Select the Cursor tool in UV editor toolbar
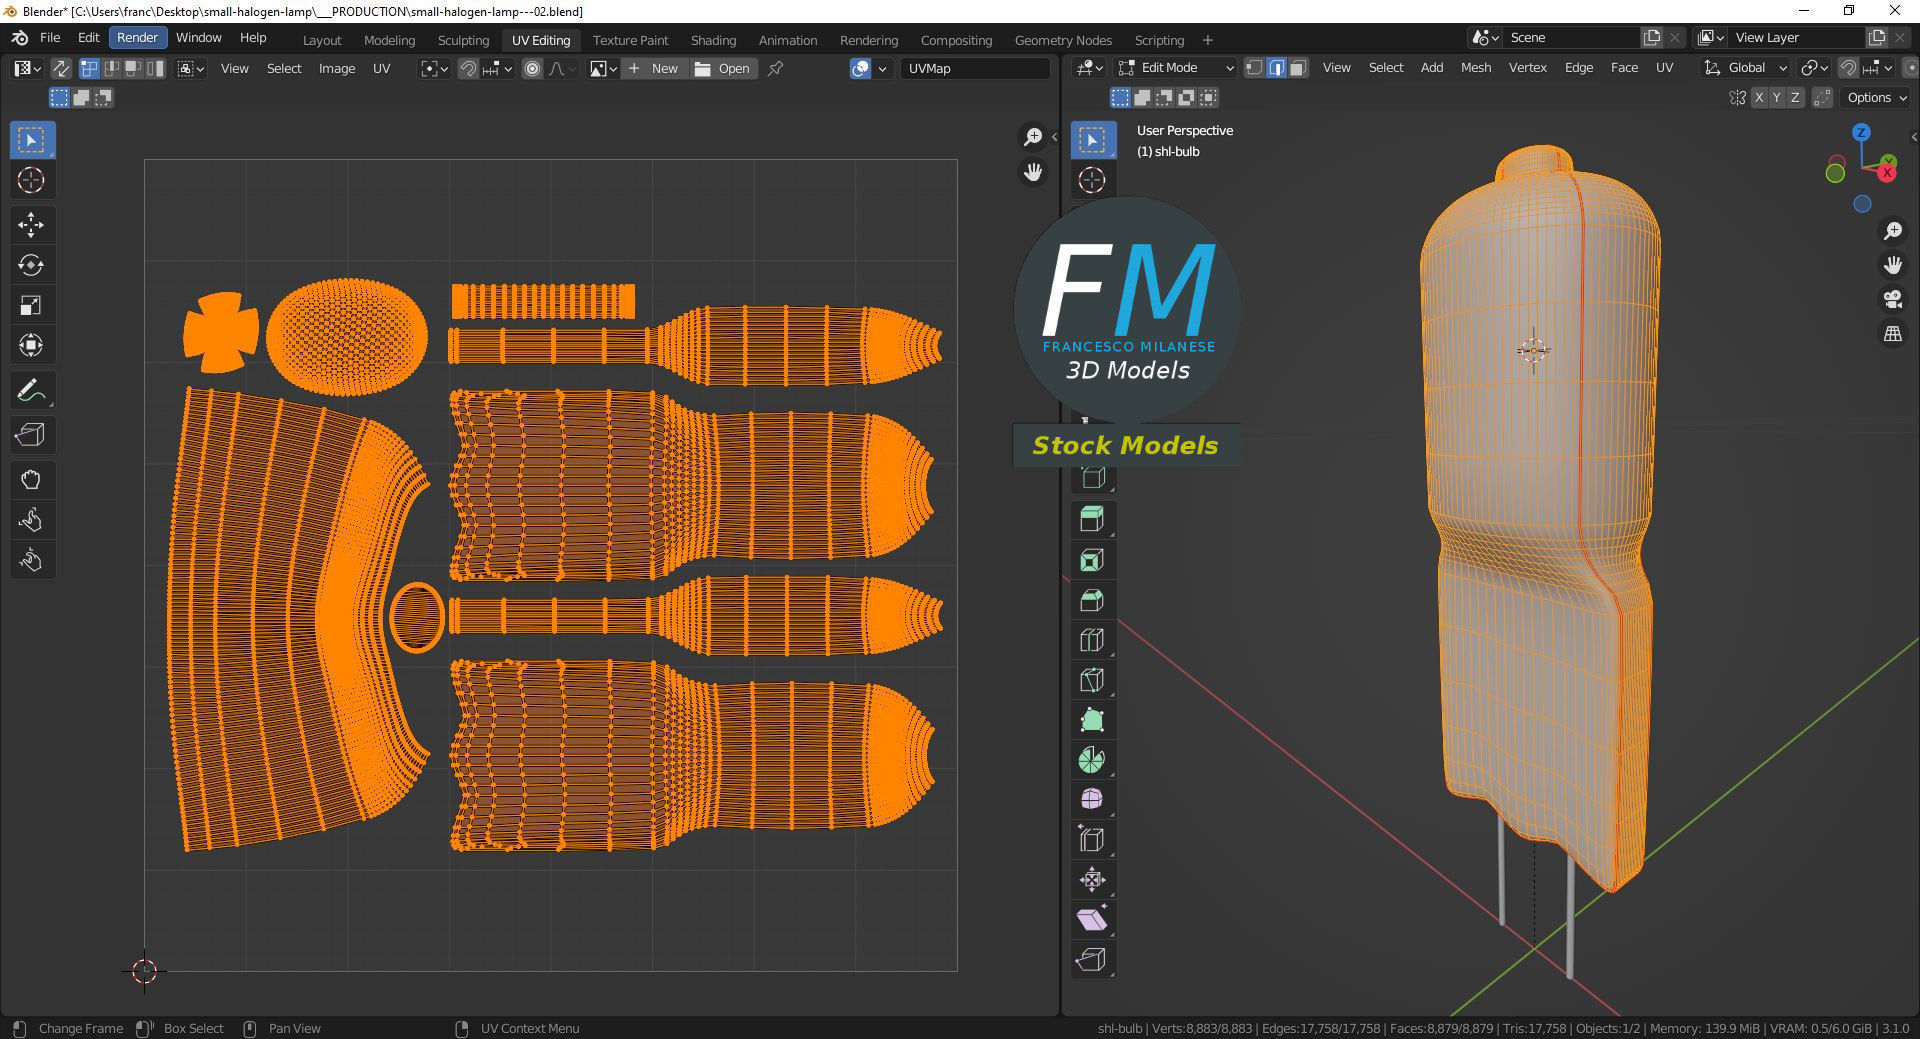Screen dimensions: 1920x1039 [x=31, y=180]
